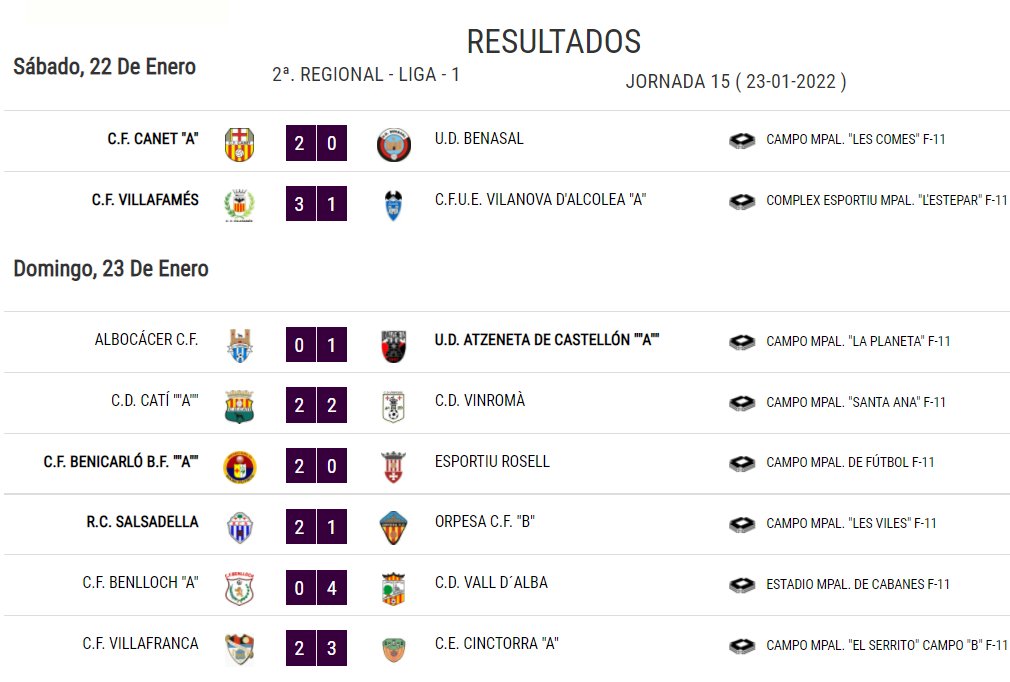Select the C.D. Vall d'Alba crest
Image resolution: width=1010 pixels, height=682 pixels.
coord(394,589)
